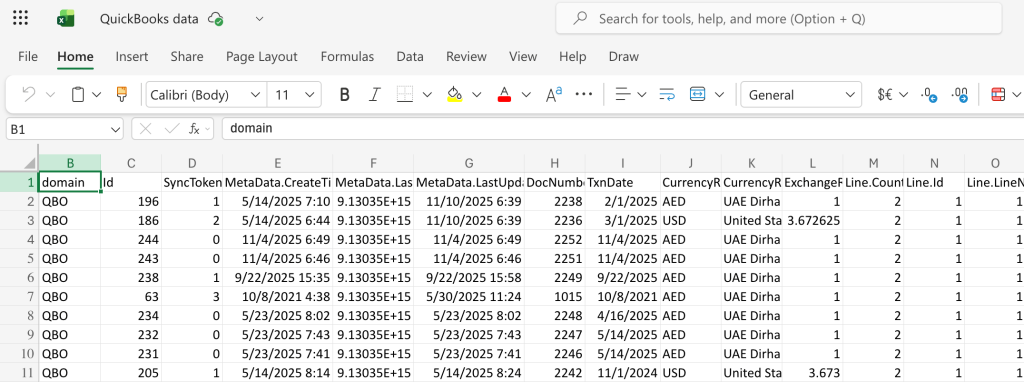Switch to the Share tab
Viewport: 1024px width, 382px height.
point(187,57)
